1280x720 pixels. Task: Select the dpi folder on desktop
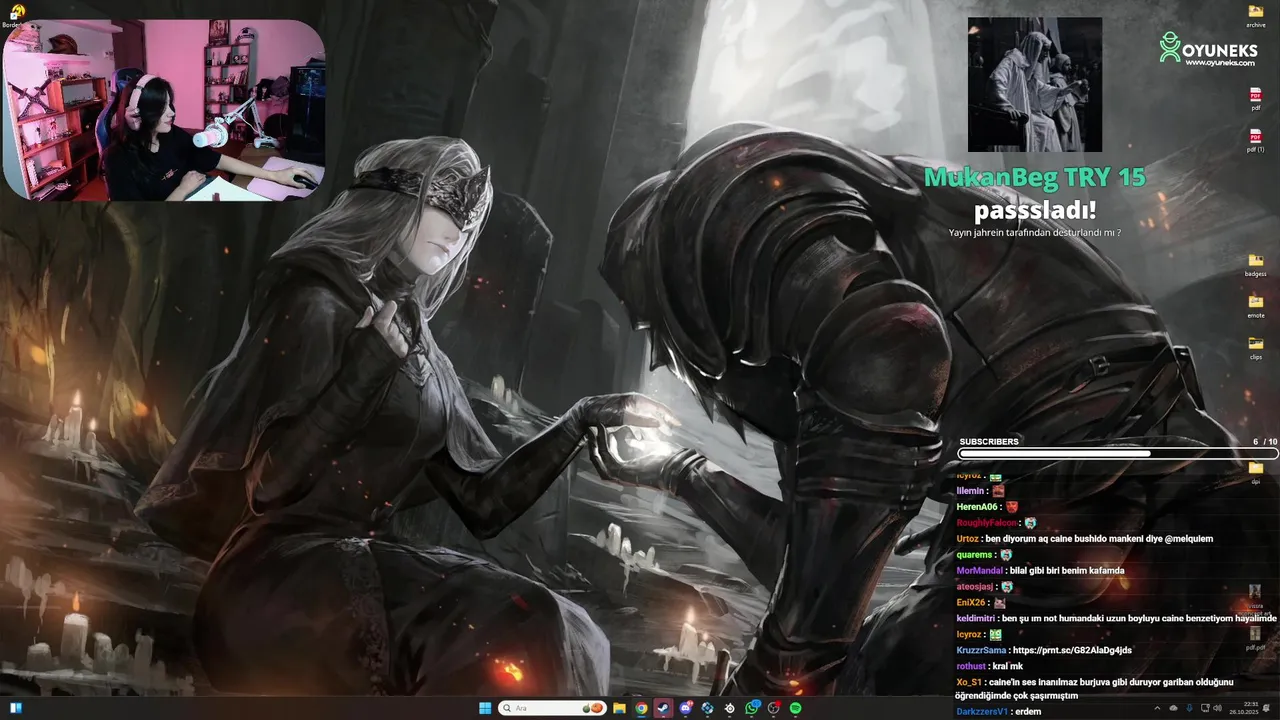(x=1256, y=472)
